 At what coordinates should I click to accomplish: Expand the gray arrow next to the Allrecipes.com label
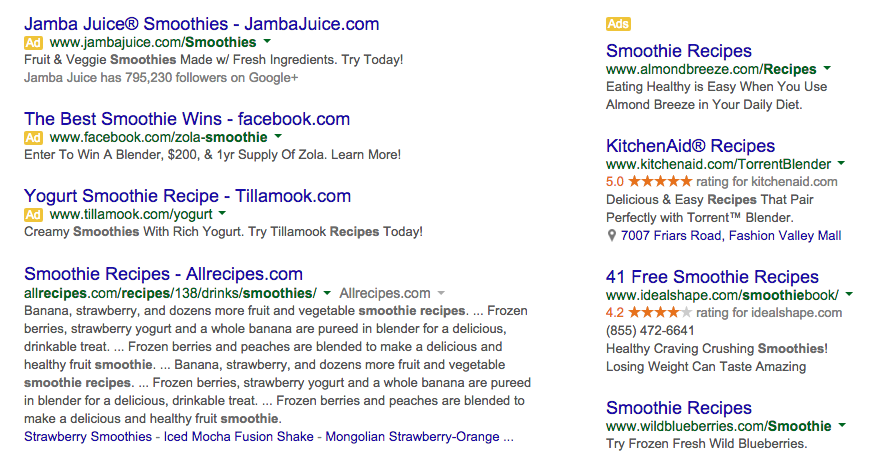(x=441, y=294)
